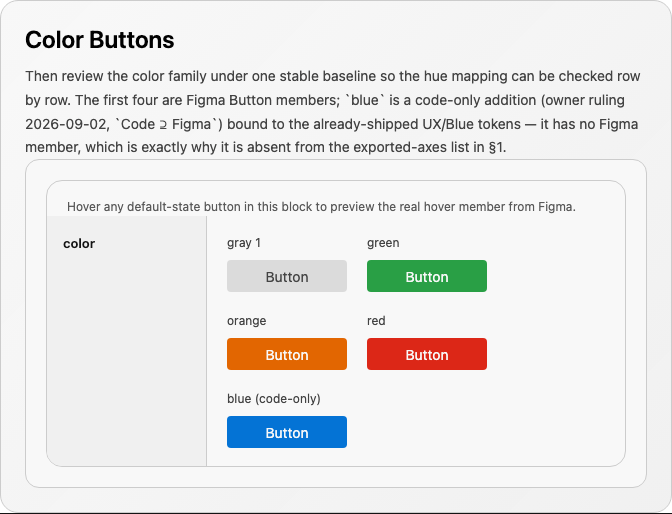Click the 2026-09-02 ruling date
This screenshot has height=514, width=672.
tap(67, 124)
